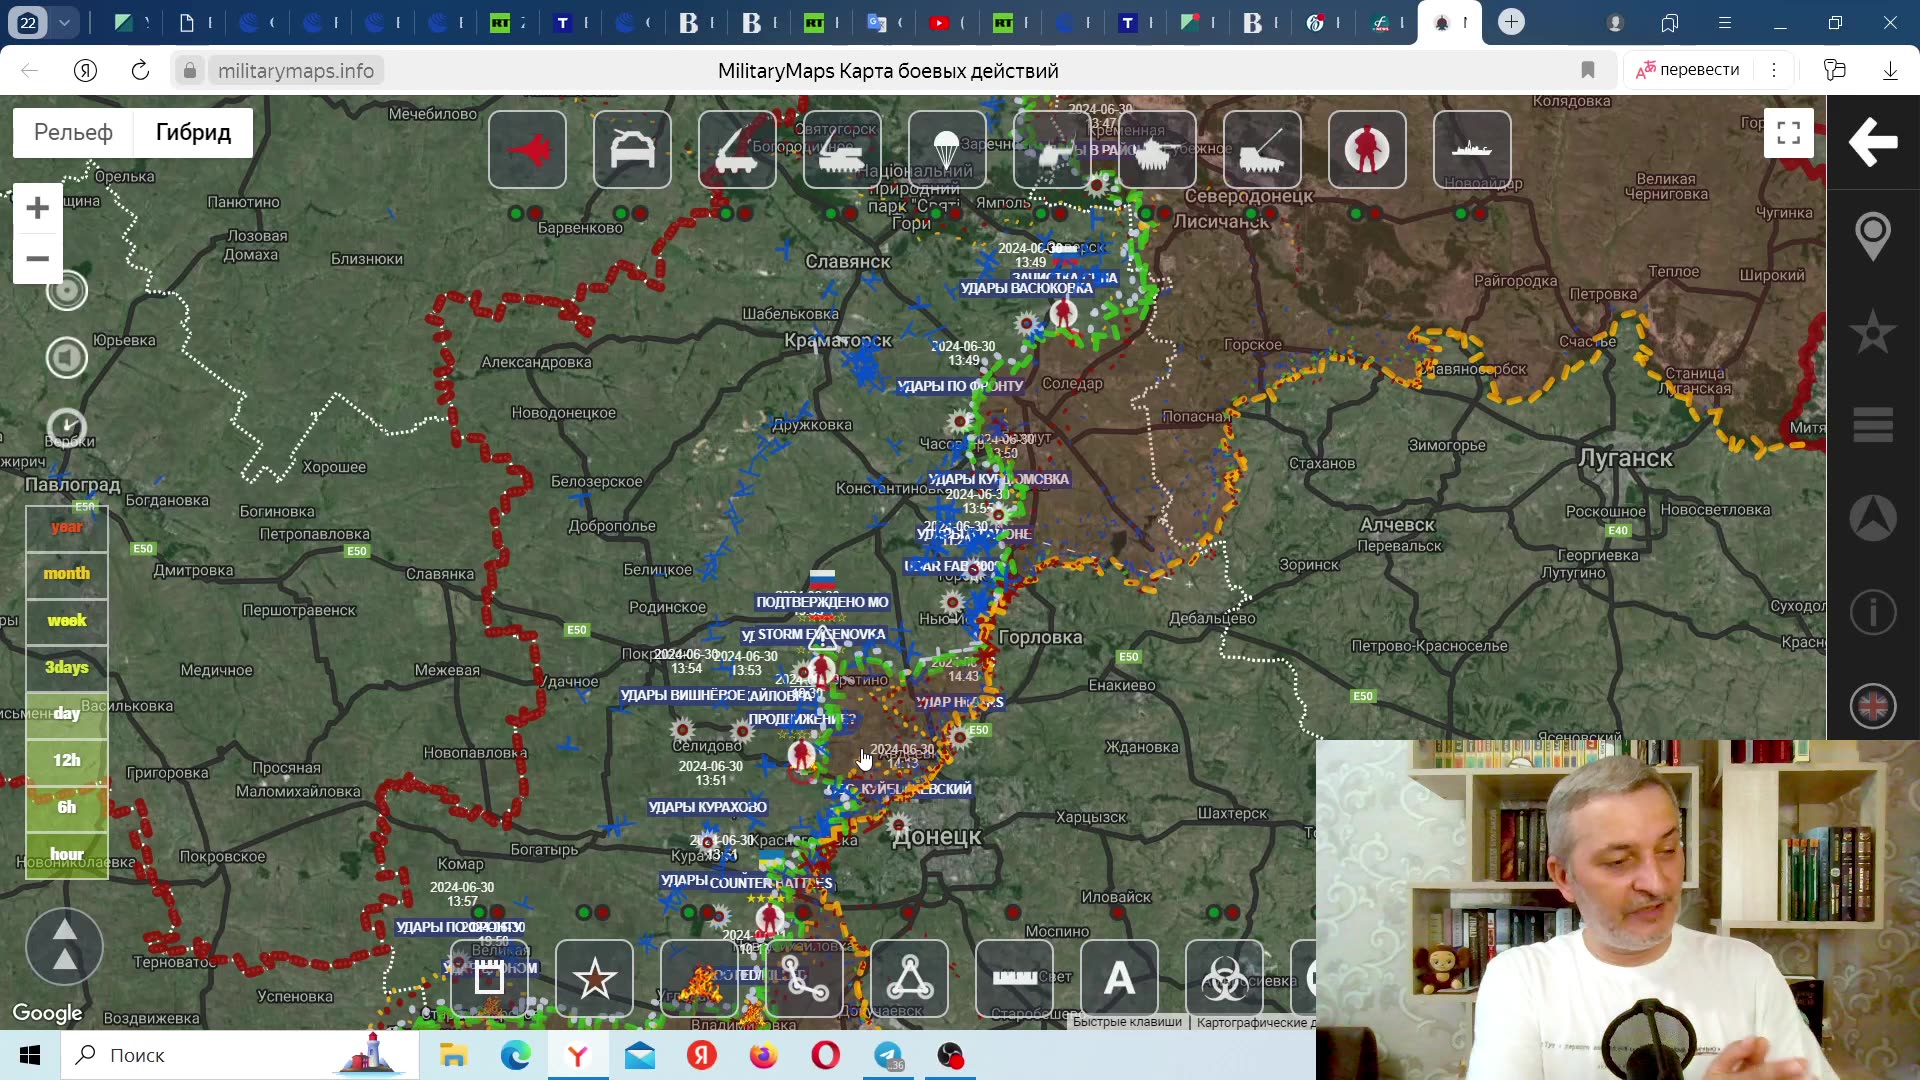The image size is (1920, 1080).
Task: Select the red star marker tool
Action: (594, 978)
